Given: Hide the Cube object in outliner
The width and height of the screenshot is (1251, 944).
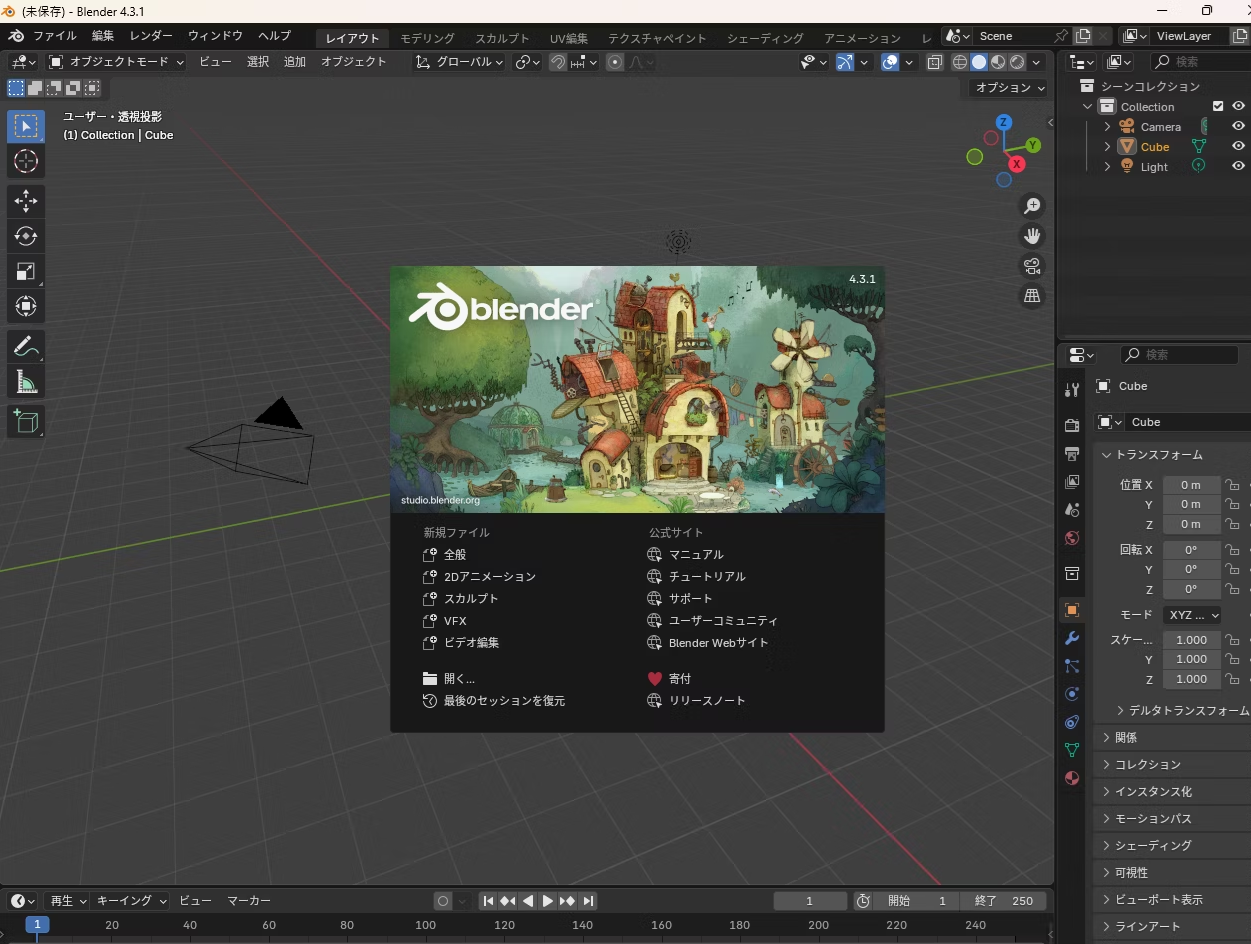Looking at the screenshot, I should [1238, 147].
